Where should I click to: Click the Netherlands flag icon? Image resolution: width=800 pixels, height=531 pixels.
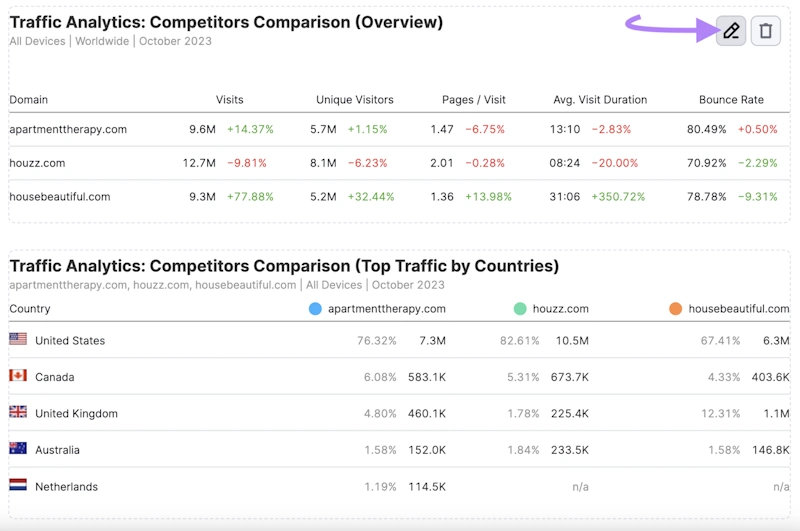[18, 485]
